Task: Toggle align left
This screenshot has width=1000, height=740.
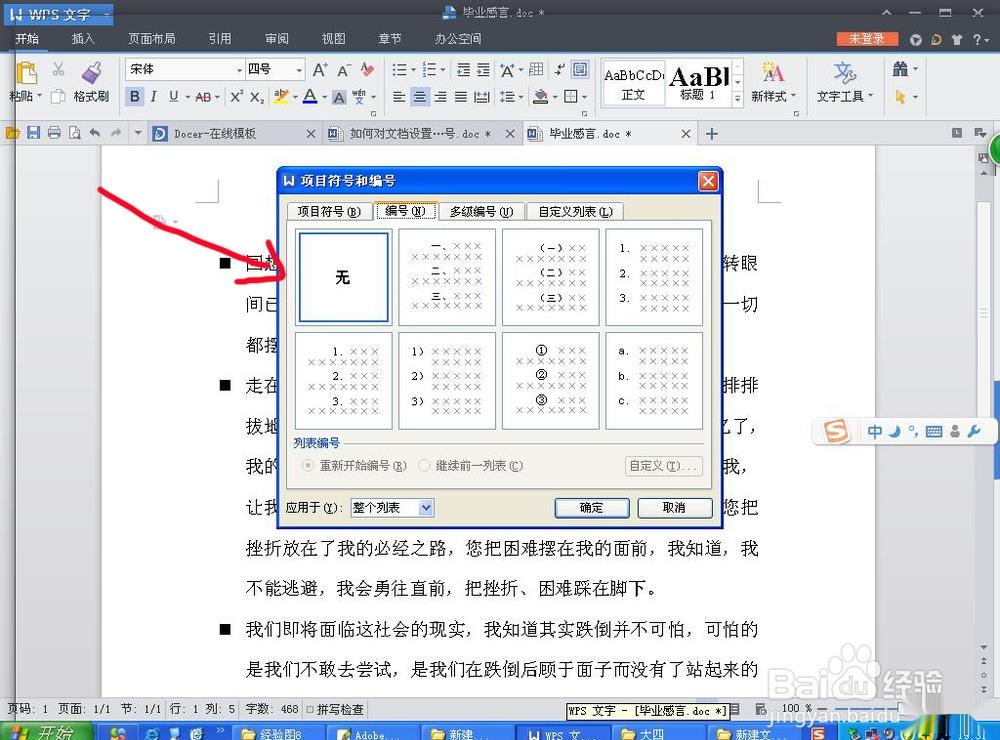Action: click(399, 97)
